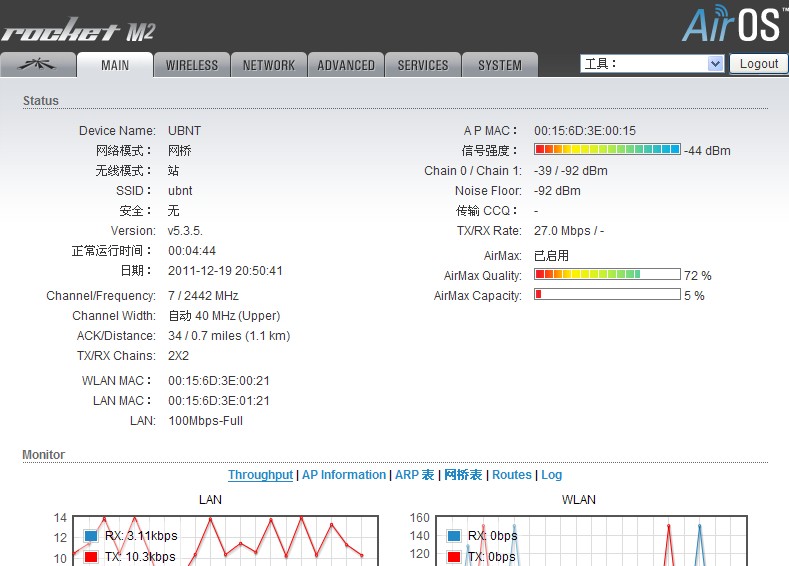789x566 pixels.
Task: Select the LAN speed 100Mbps-Full
Action: pos(205,421)
